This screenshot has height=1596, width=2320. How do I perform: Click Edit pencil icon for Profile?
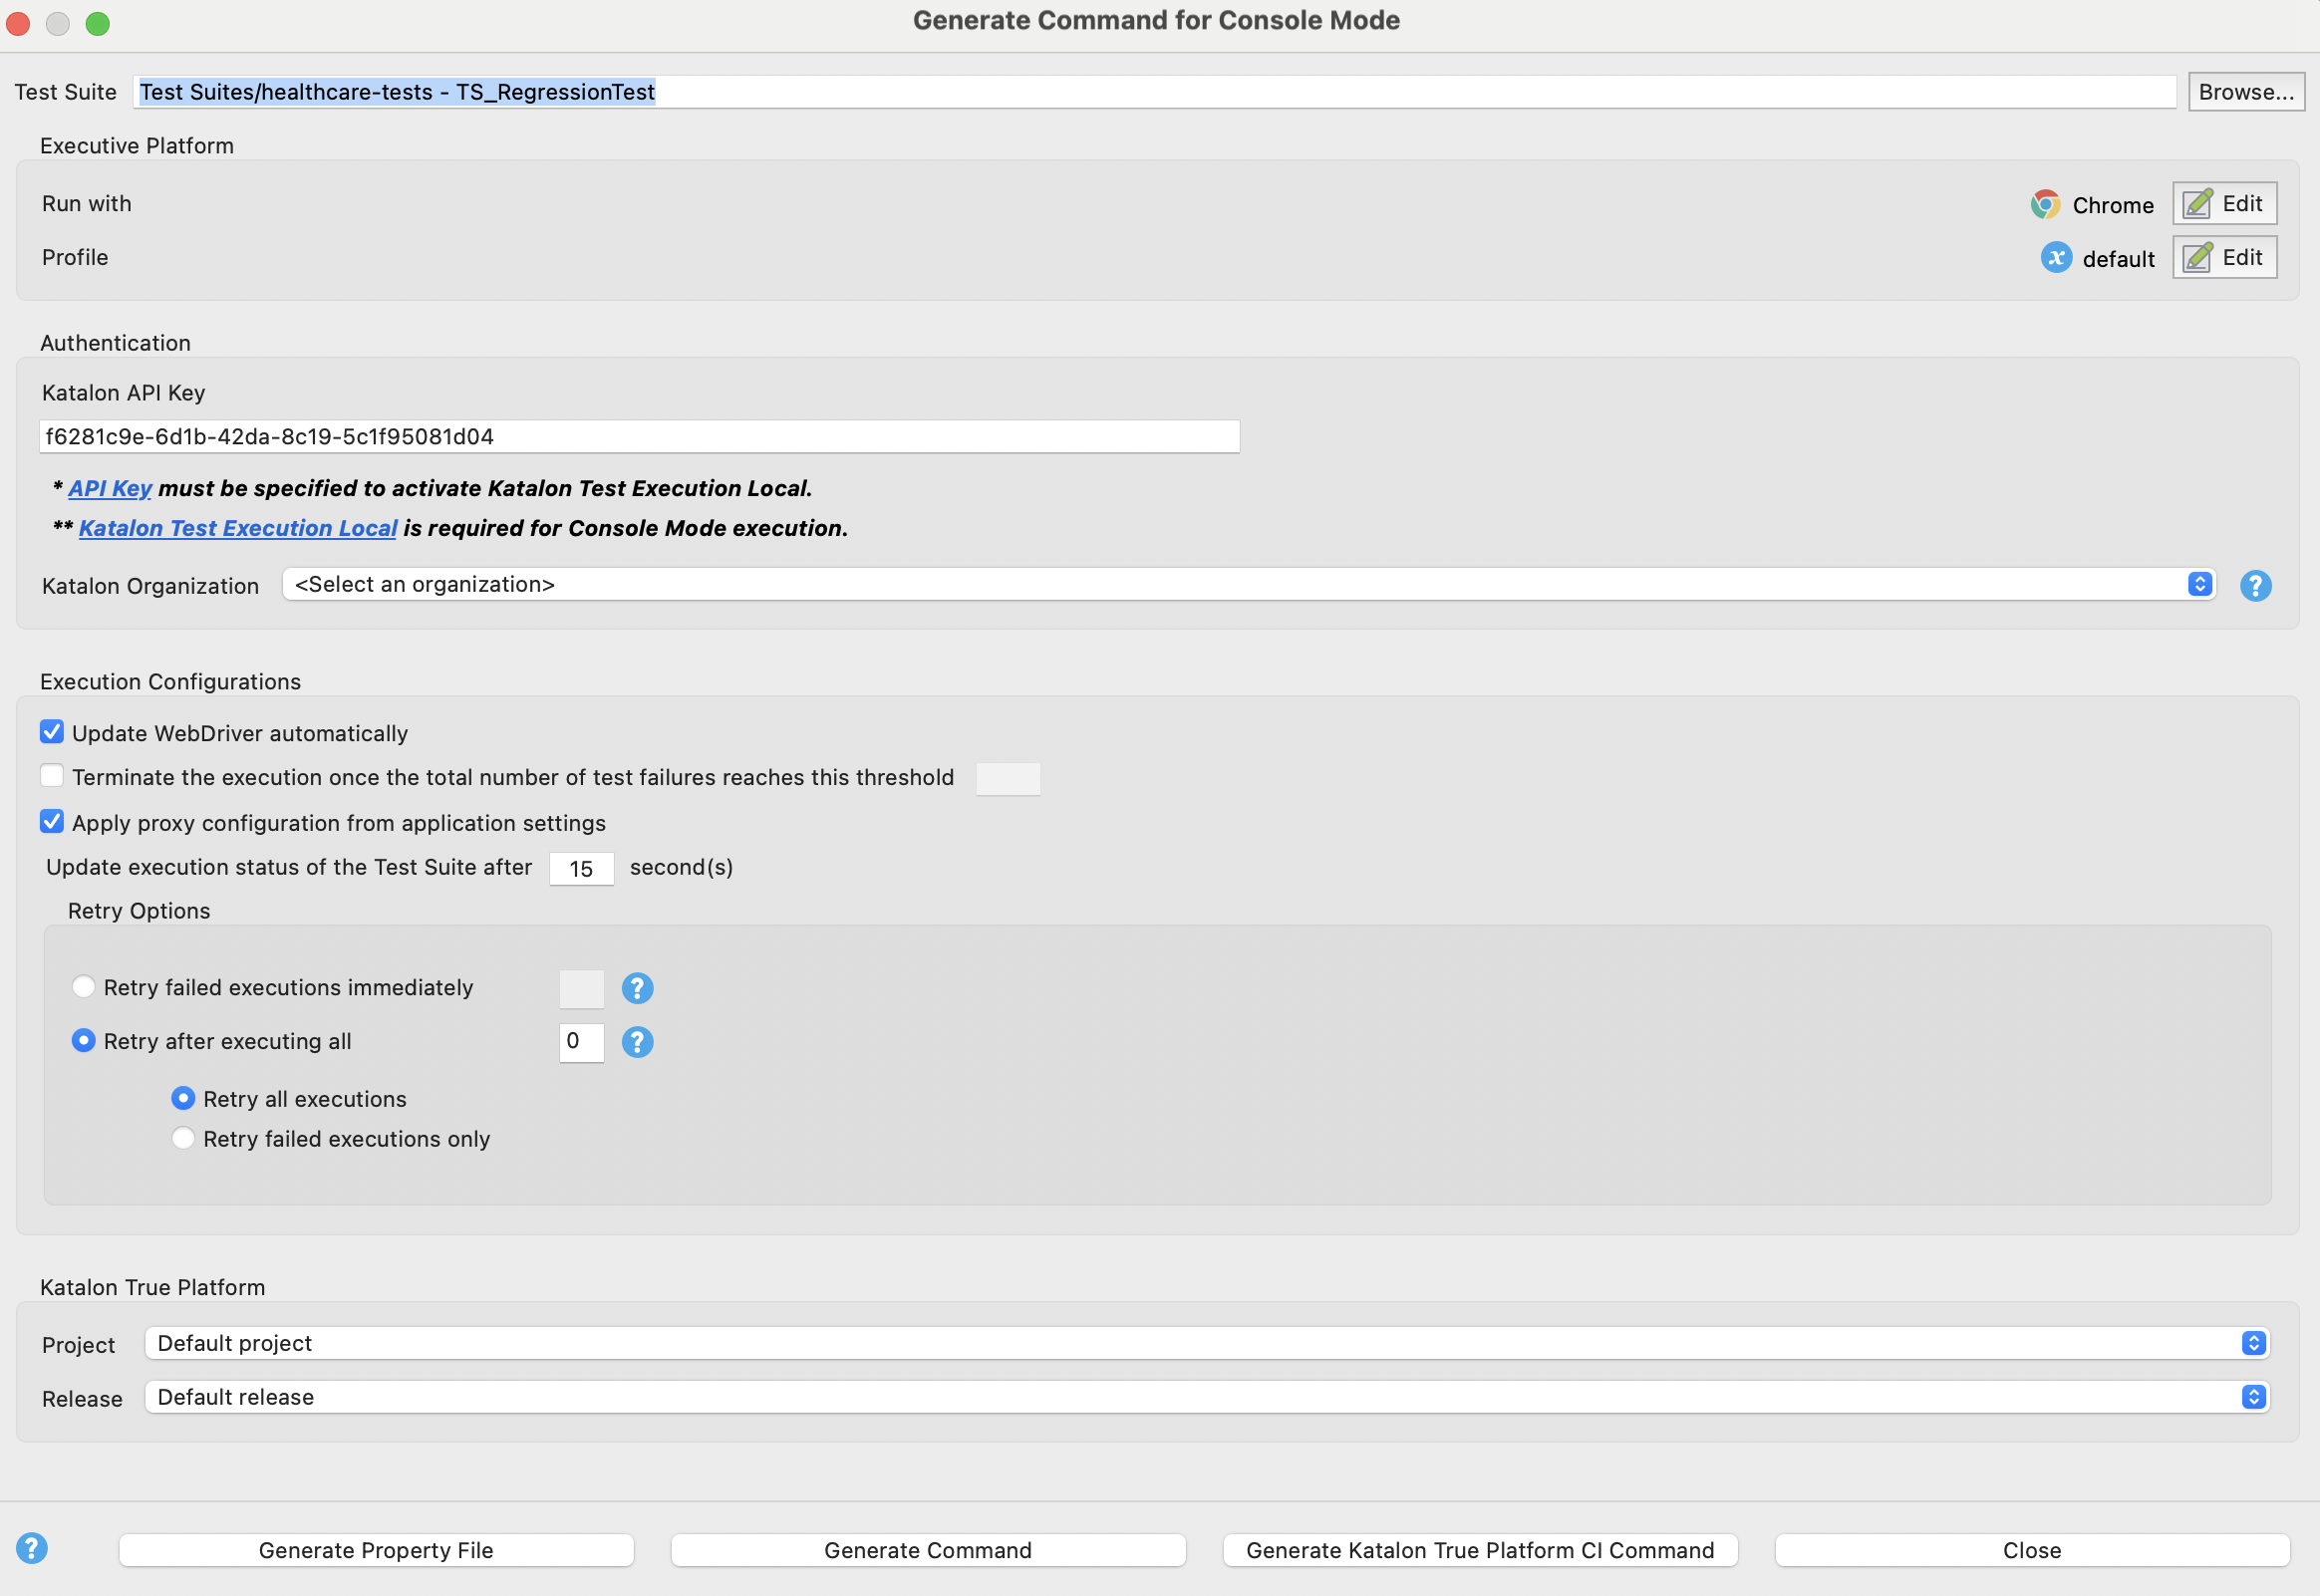click(x=2197, y=258)
